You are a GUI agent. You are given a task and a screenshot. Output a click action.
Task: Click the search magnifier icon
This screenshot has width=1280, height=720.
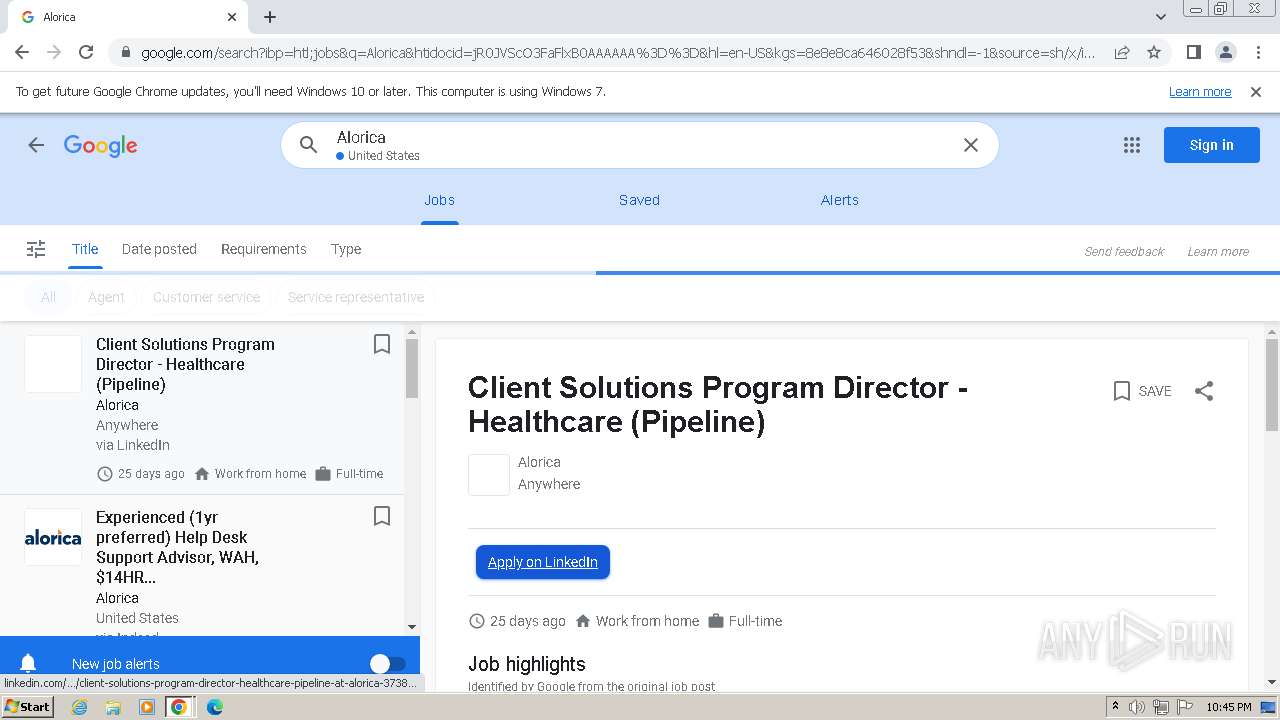tap(309, 145)
